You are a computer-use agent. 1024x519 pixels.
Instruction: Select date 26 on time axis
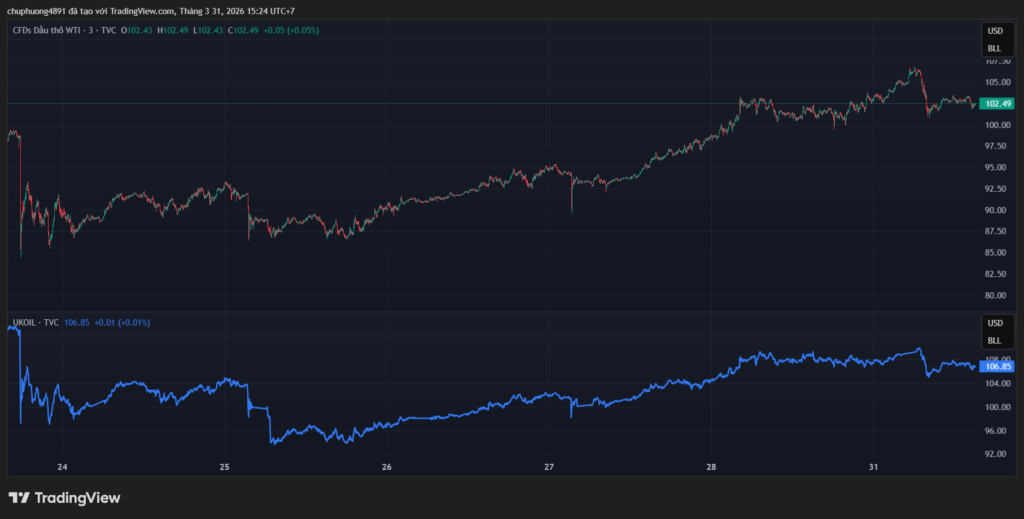point(387,467)
